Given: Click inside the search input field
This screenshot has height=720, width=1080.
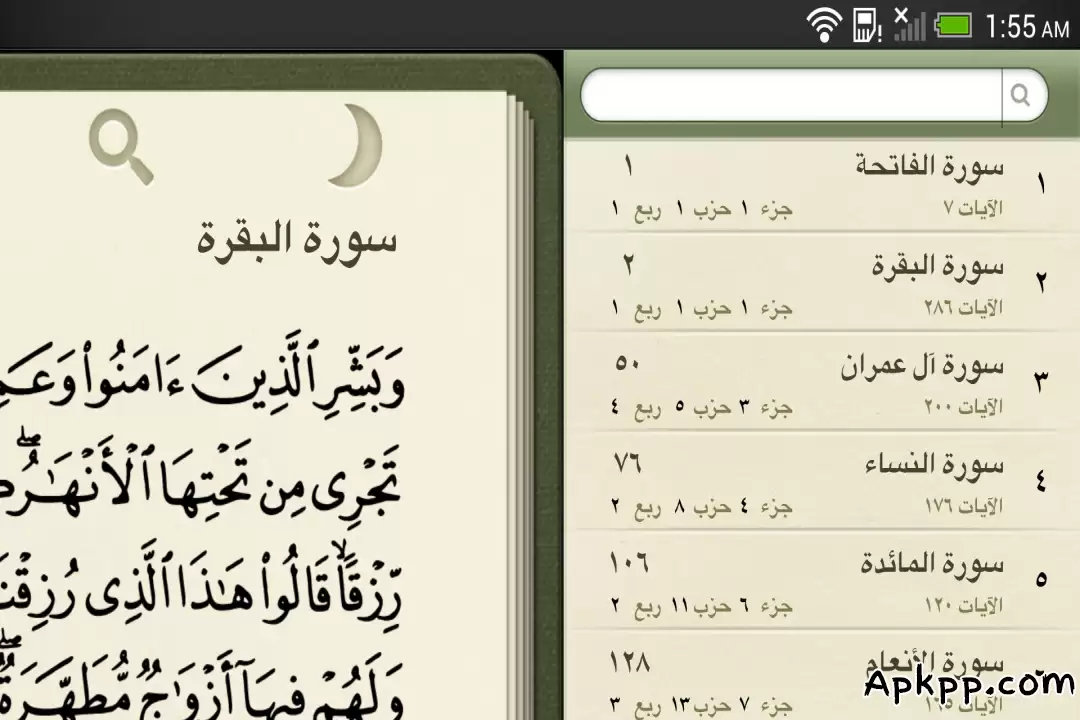Looking at the screenshot, I should click(x=790, y=95).
